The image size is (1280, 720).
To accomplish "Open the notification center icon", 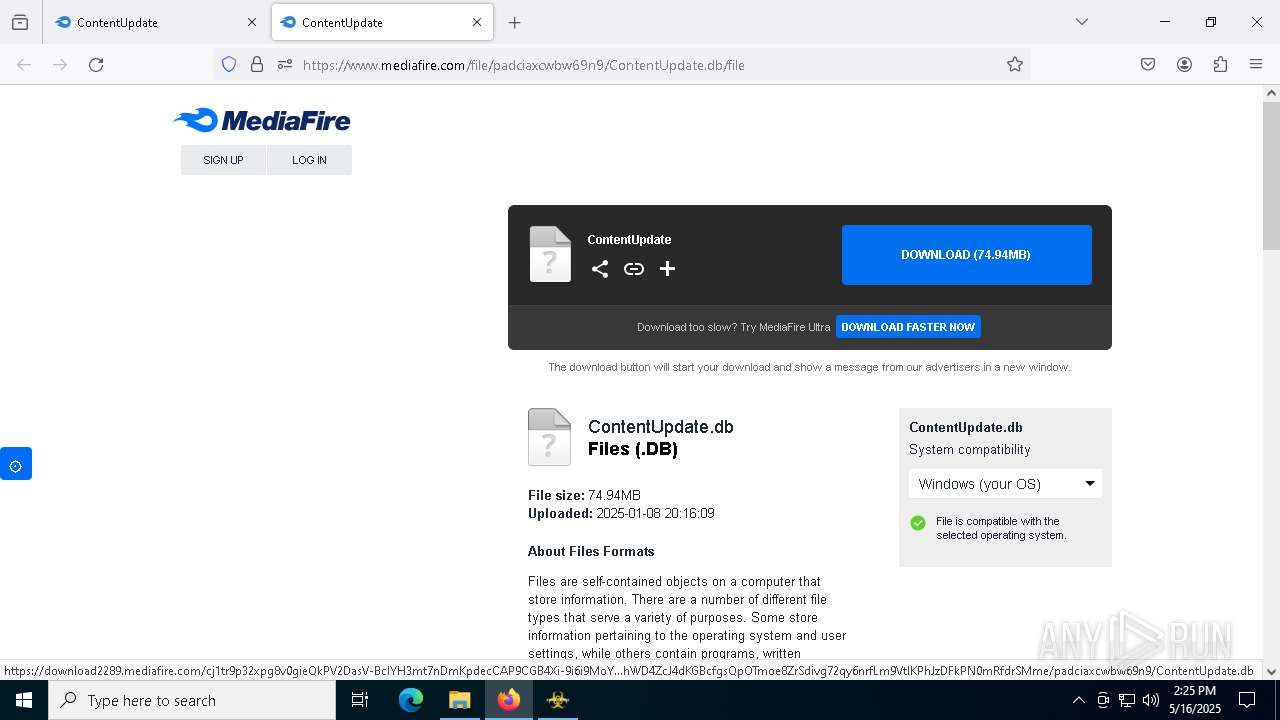I will tap(1247, 700).
